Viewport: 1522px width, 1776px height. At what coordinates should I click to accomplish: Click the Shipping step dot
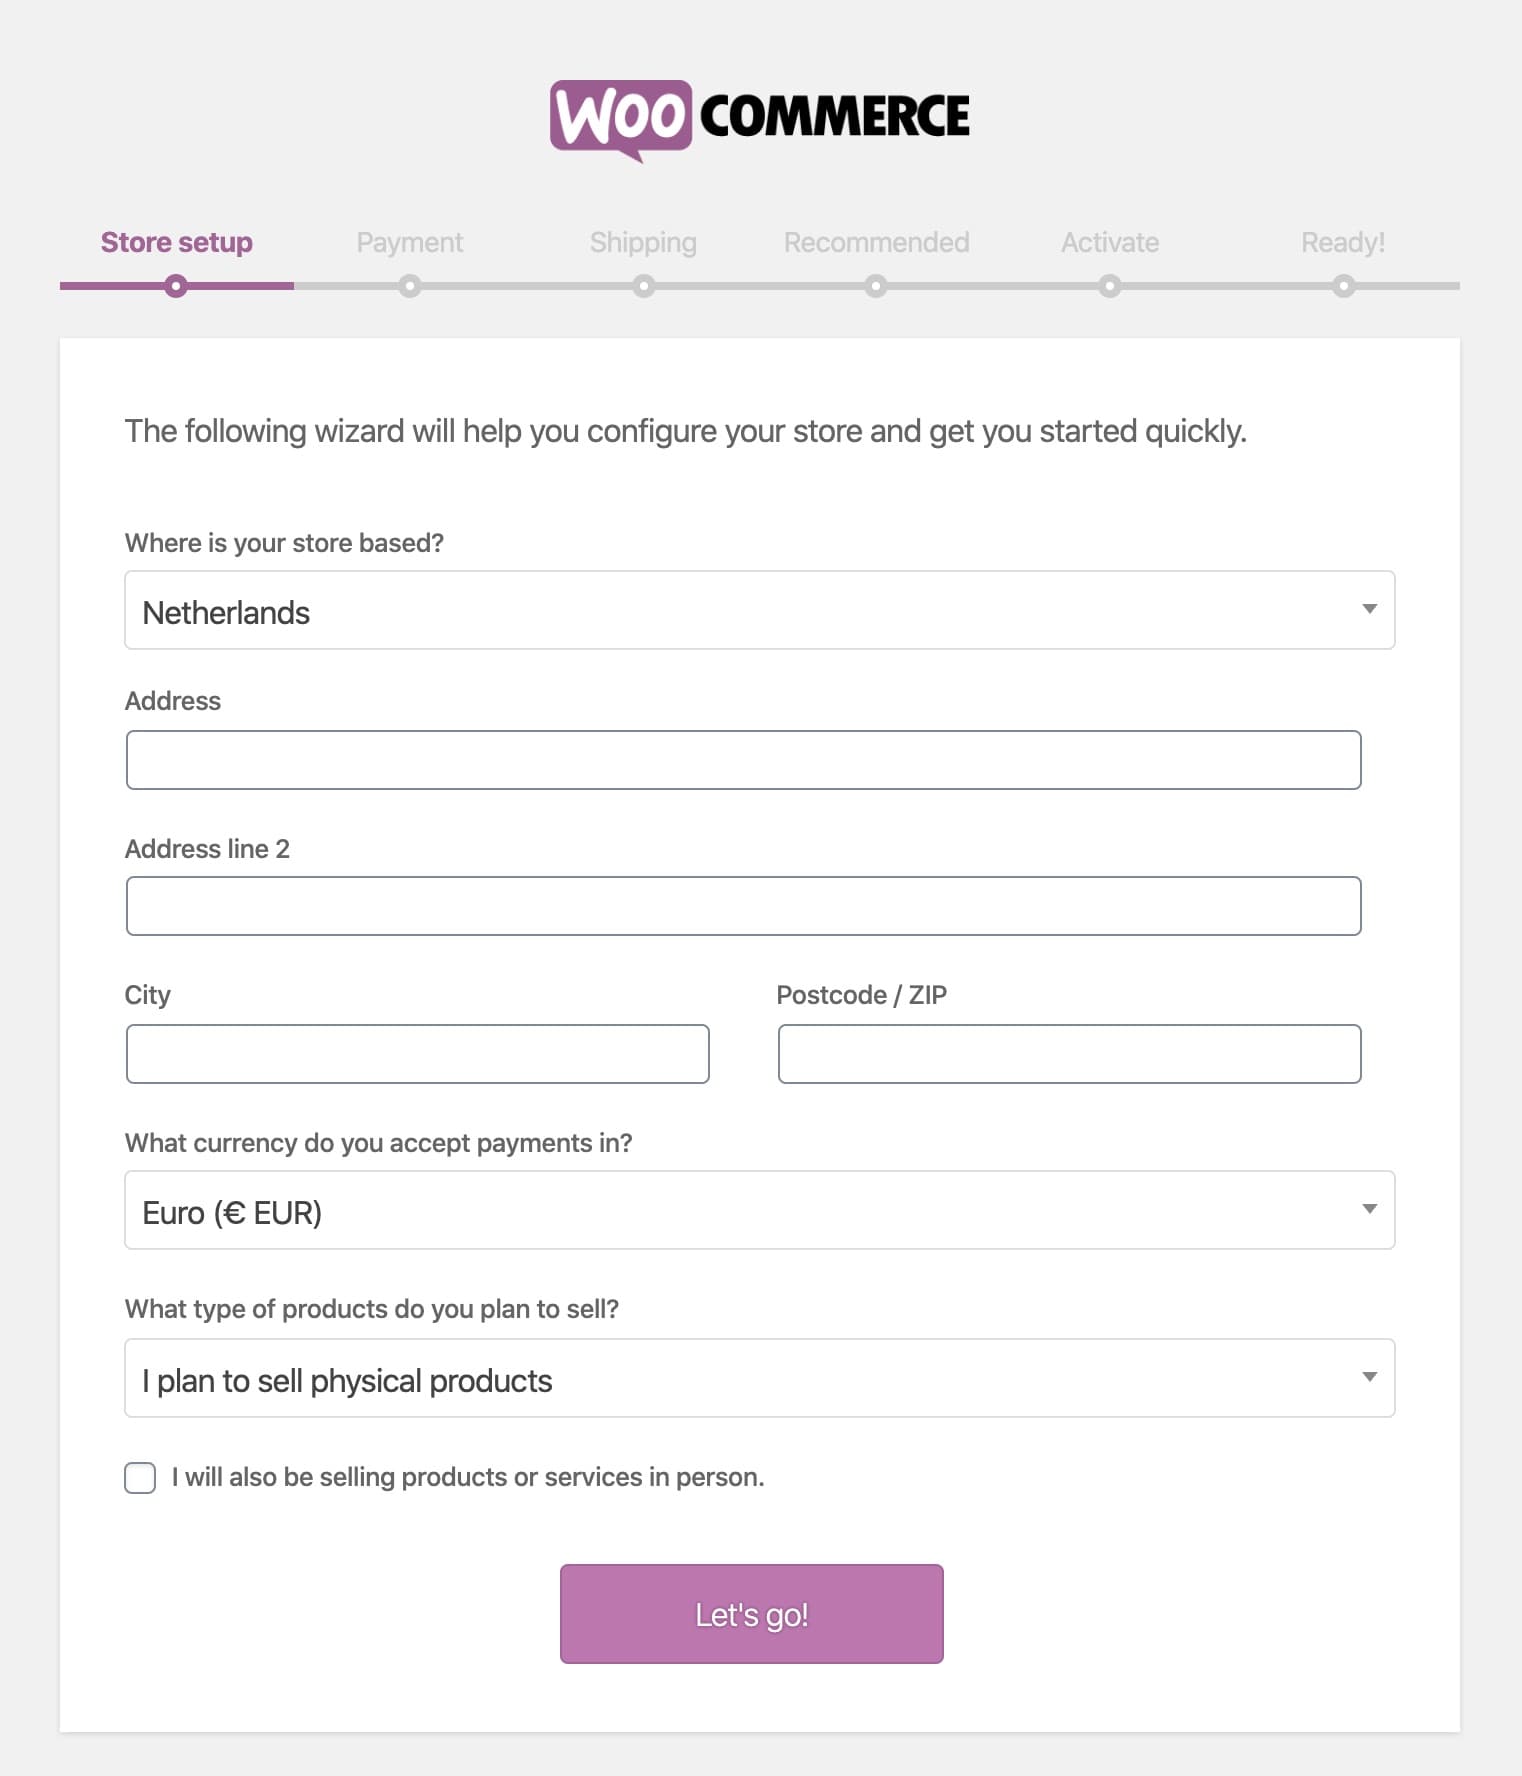point(643,287)
